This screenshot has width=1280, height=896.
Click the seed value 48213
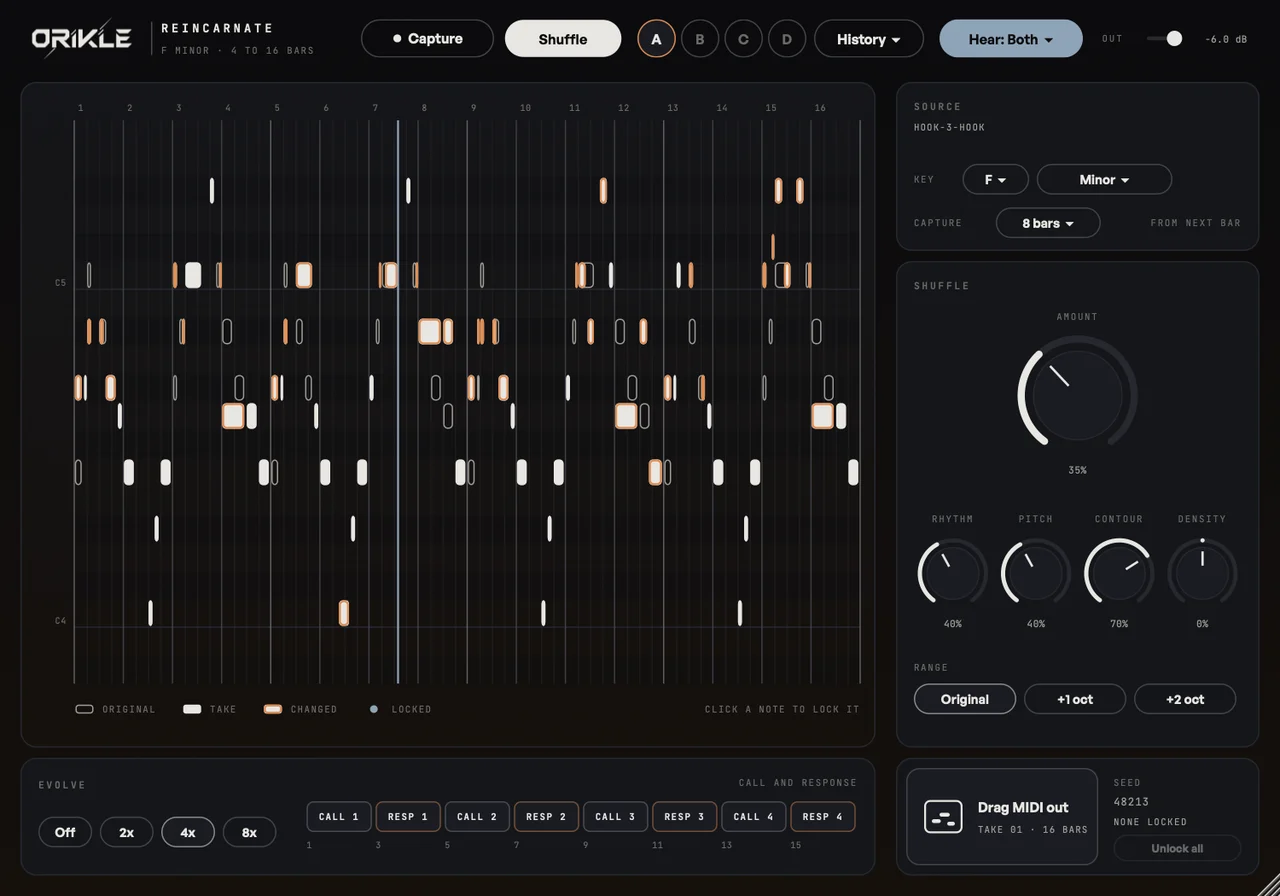coord(1131,802)
